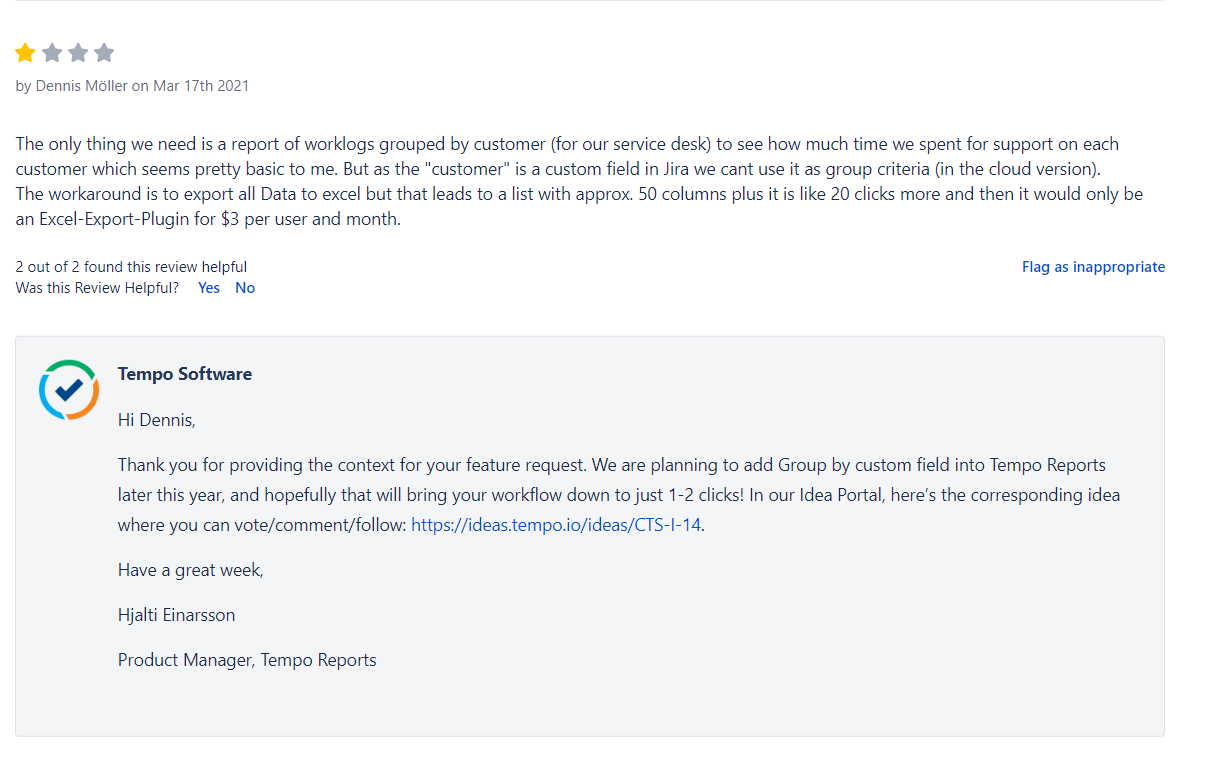This screenshot has height=764, width=1226.
Task: Click the second gray rating star
Action: pos(52,53)
